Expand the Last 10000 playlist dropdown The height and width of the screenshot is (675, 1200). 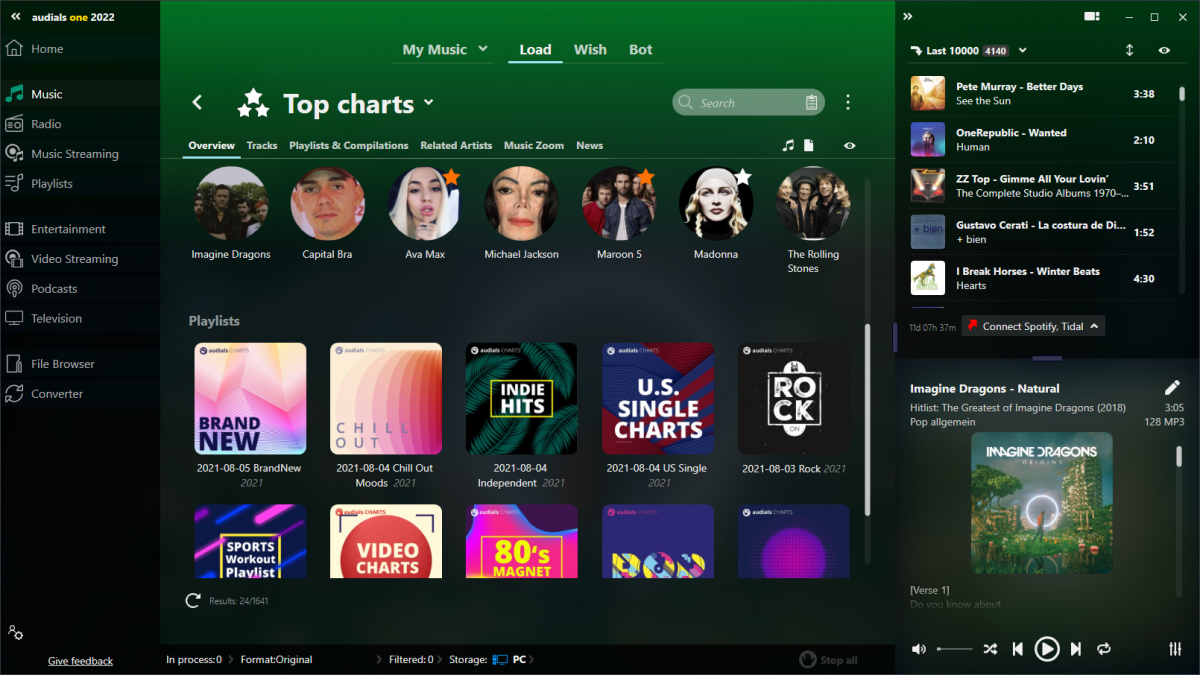click(x=1021, y=50)
